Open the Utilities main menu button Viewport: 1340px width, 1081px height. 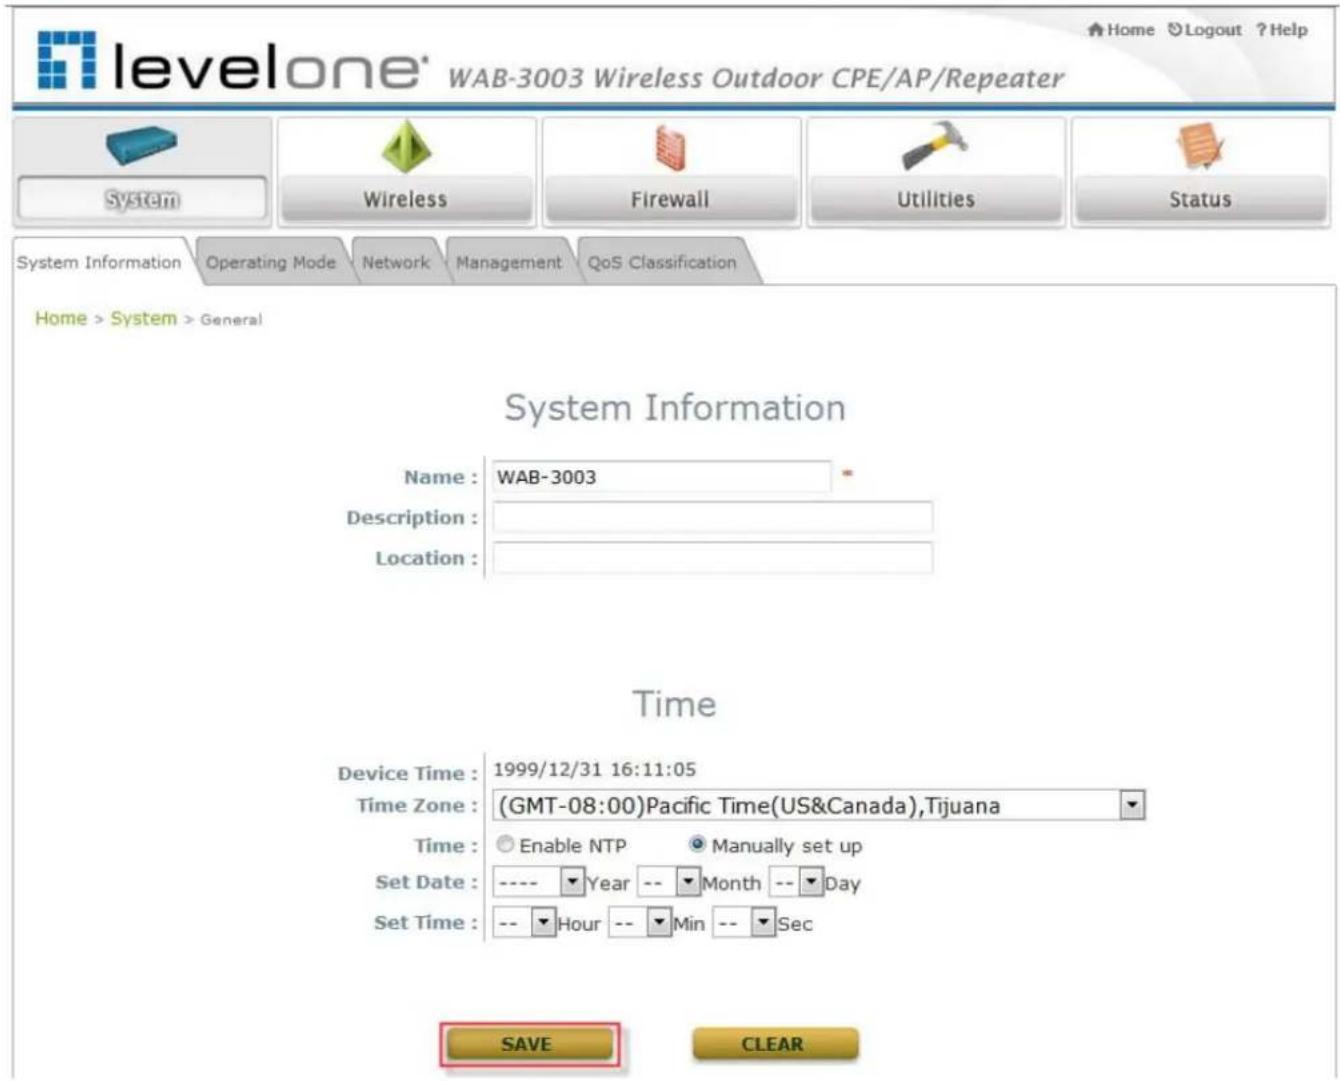pyautogui.click(x=935, y=199)
